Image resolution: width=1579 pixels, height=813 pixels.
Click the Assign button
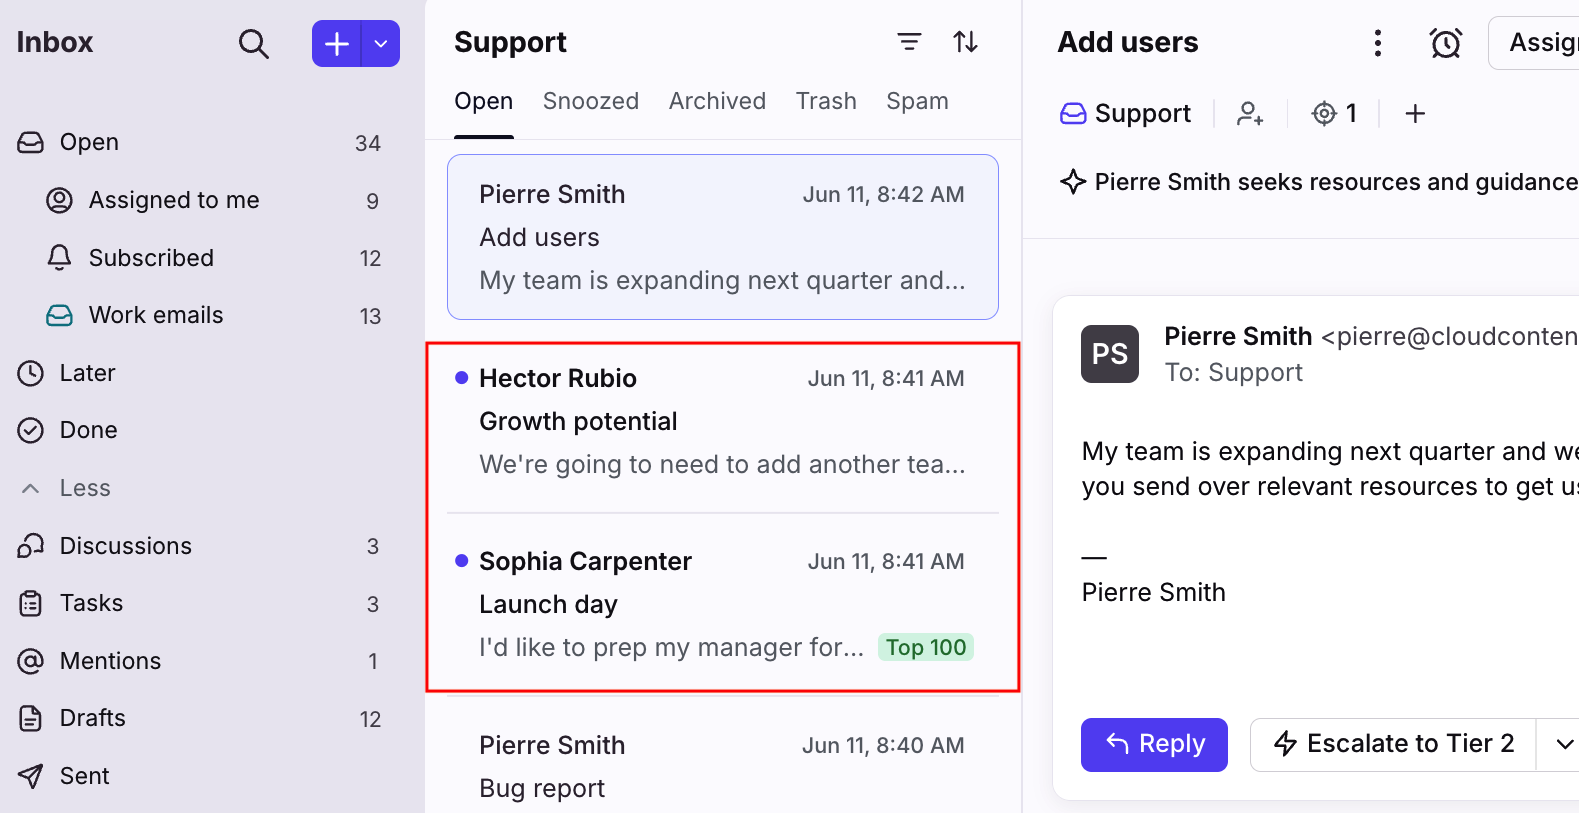1534,43
